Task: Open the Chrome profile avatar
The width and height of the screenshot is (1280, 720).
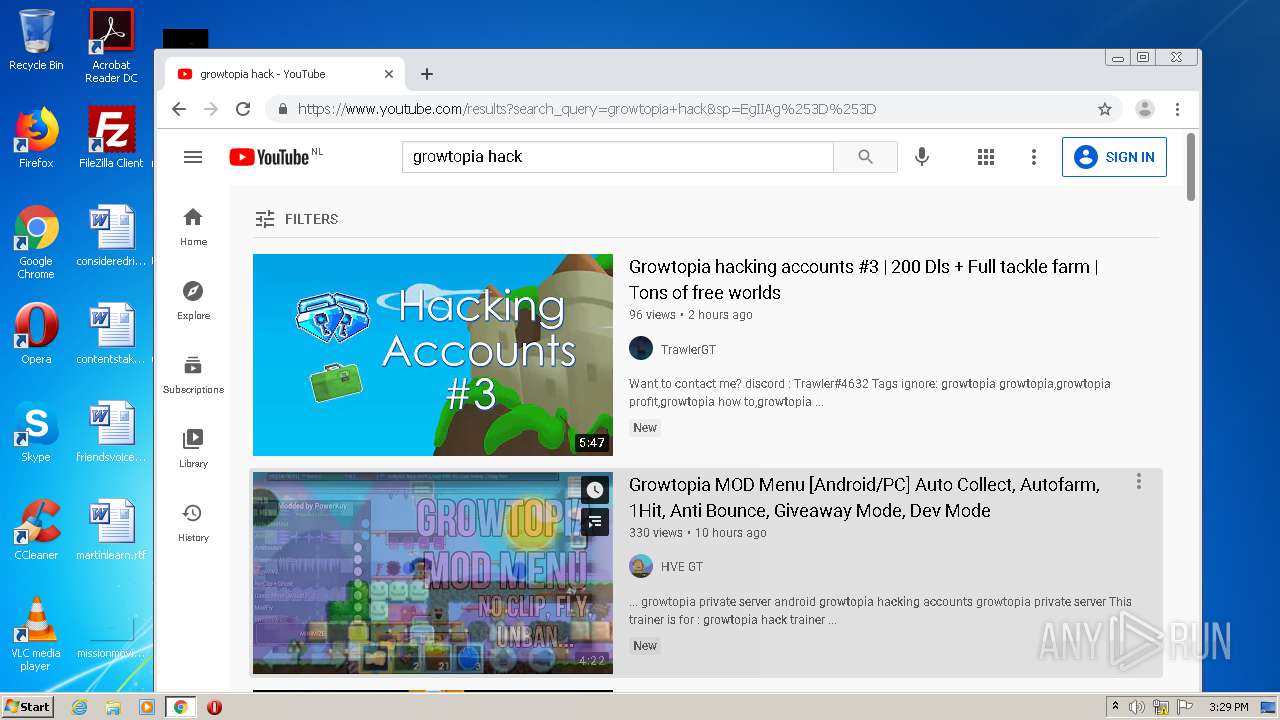Action: [1145, 109]
